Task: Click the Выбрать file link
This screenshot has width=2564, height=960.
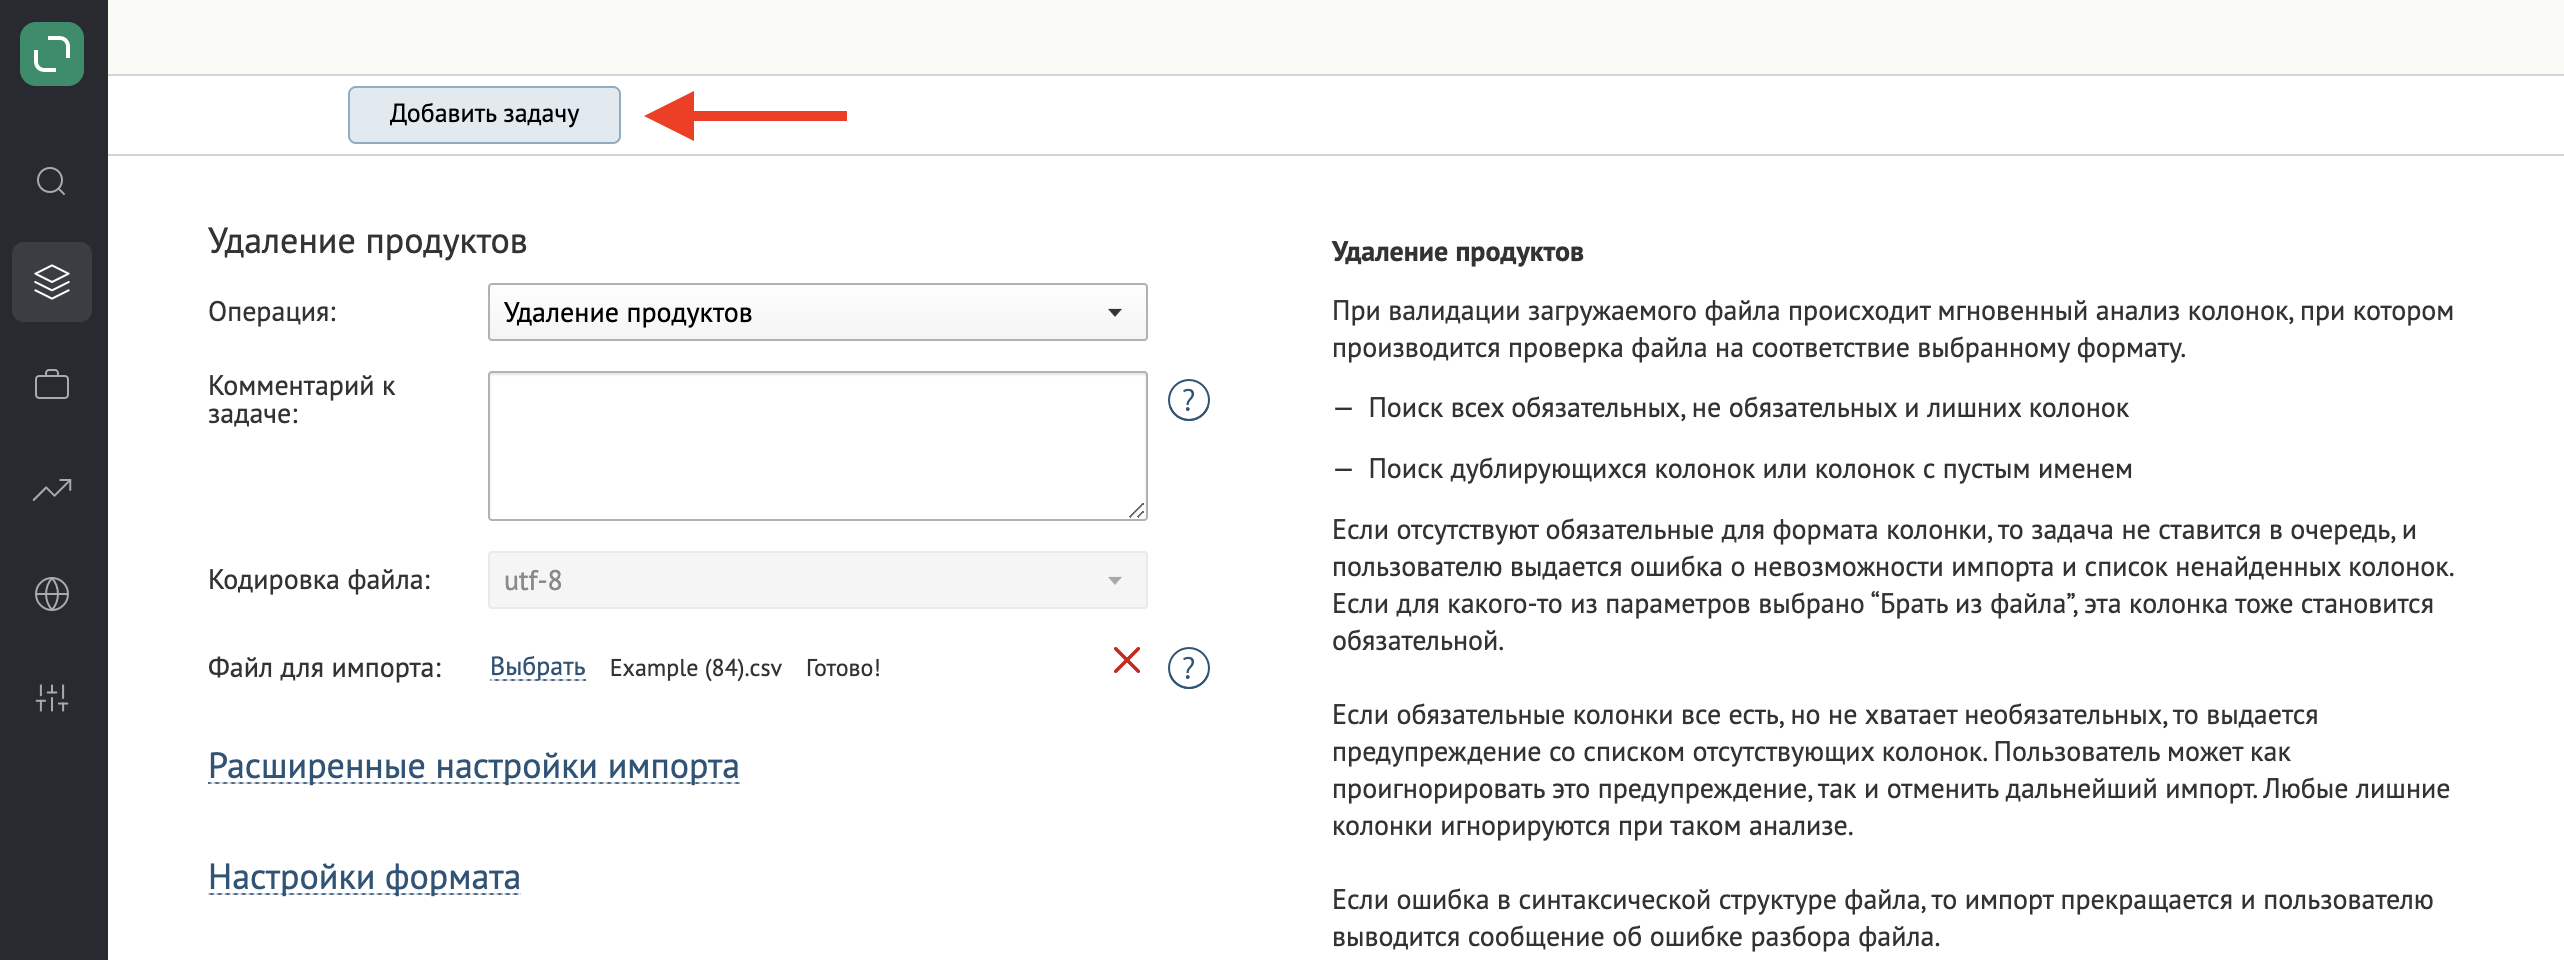Action: (x=538, y=667)
